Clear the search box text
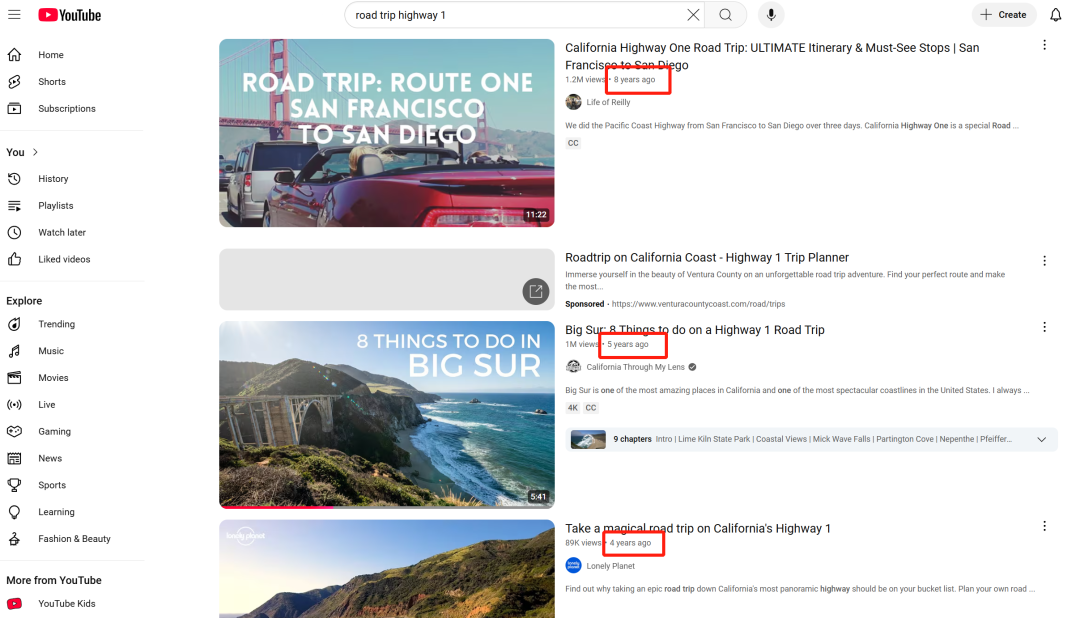The image size is (1080, 618). point(693,15)
